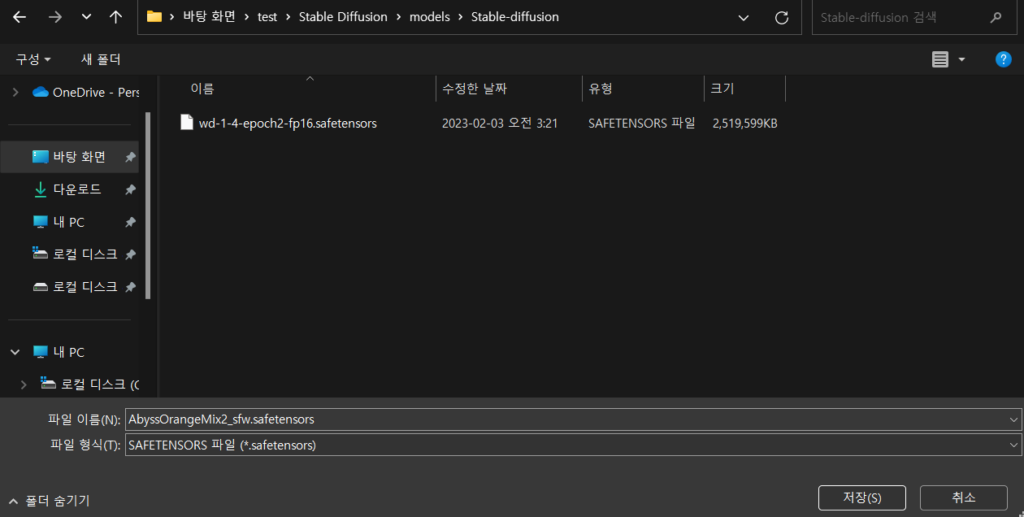Open the 파일 형식 dropdown
1024x517 pixels.
click(1014, 445)
